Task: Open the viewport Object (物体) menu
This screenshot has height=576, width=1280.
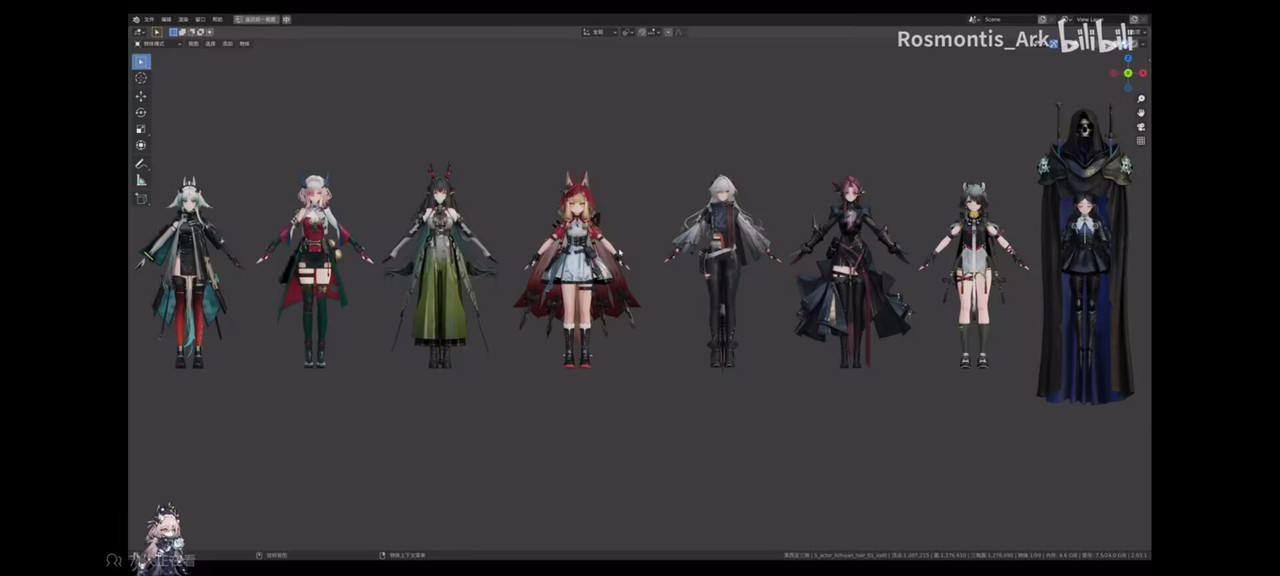Action: point(244,44)
